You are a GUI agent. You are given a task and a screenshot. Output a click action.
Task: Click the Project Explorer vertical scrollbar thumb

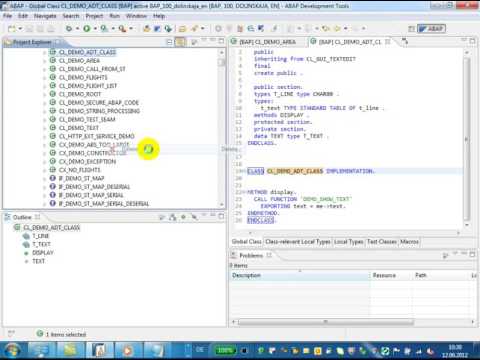(221, 62)
